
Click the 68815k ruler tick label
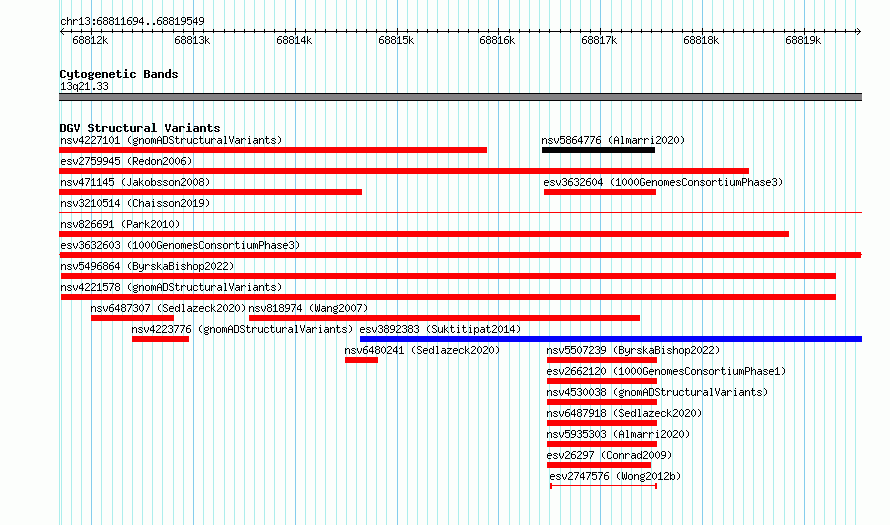point(396,41)
